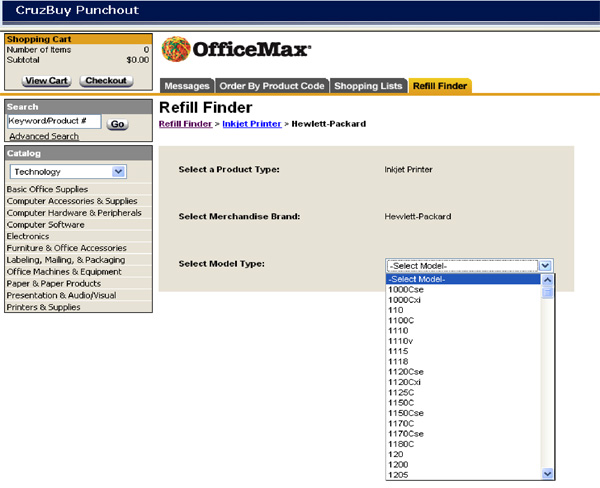This screenshot has width=600, height=488.
Task: Select model 1110v from list
Action: tap(463, 341)
